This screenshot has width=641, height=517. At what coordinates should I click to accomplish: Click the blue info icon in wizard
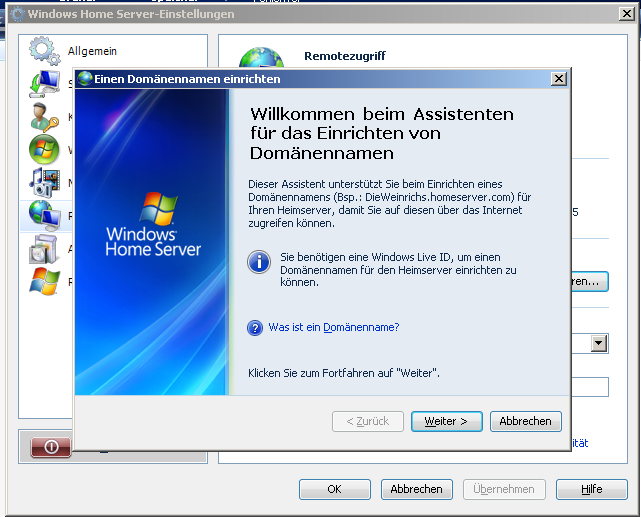[x=259, y=263]
